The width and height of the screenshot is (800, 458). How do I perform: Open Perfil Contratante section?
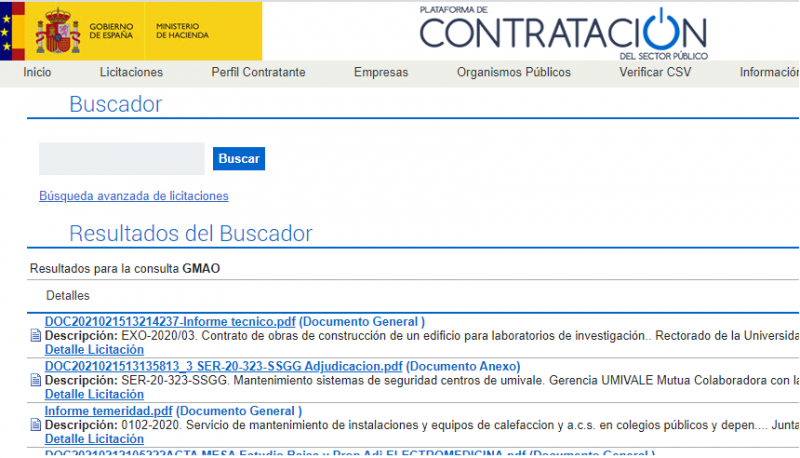tap(258, 72)
